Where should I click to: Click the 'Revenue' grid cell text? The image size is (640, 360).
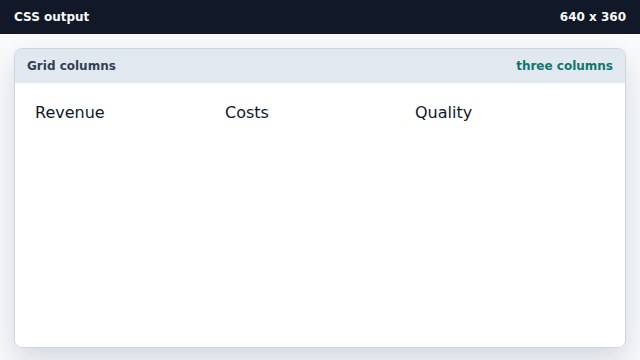70,113
